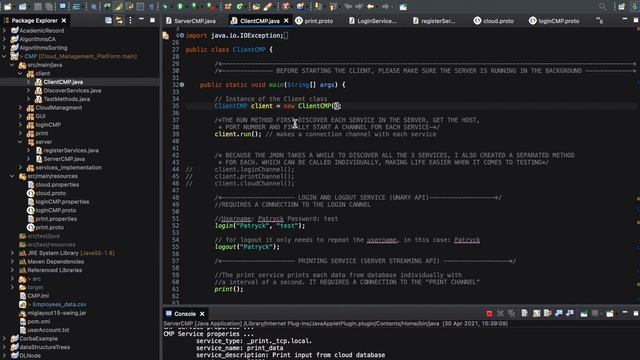Expand the services_implementation package arrow
Screen dimensions: 640x360
20,168
